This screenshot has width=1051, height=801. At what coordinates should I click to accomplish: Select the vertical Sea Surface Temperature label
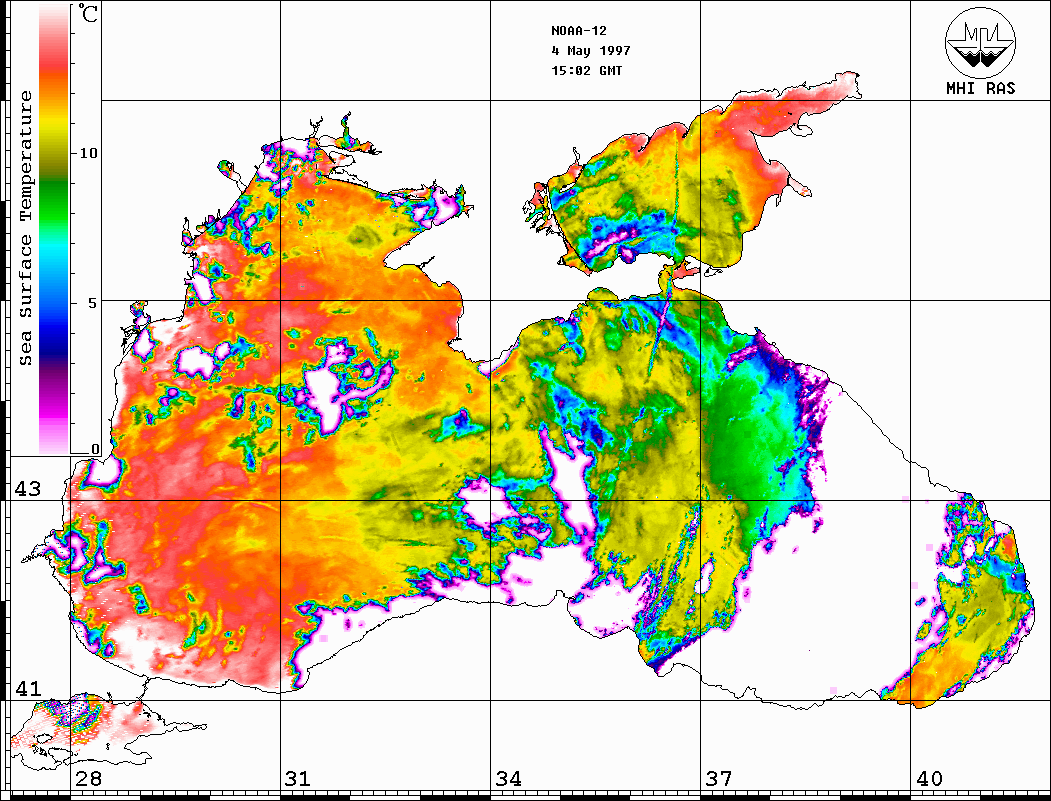click(27, 228)
